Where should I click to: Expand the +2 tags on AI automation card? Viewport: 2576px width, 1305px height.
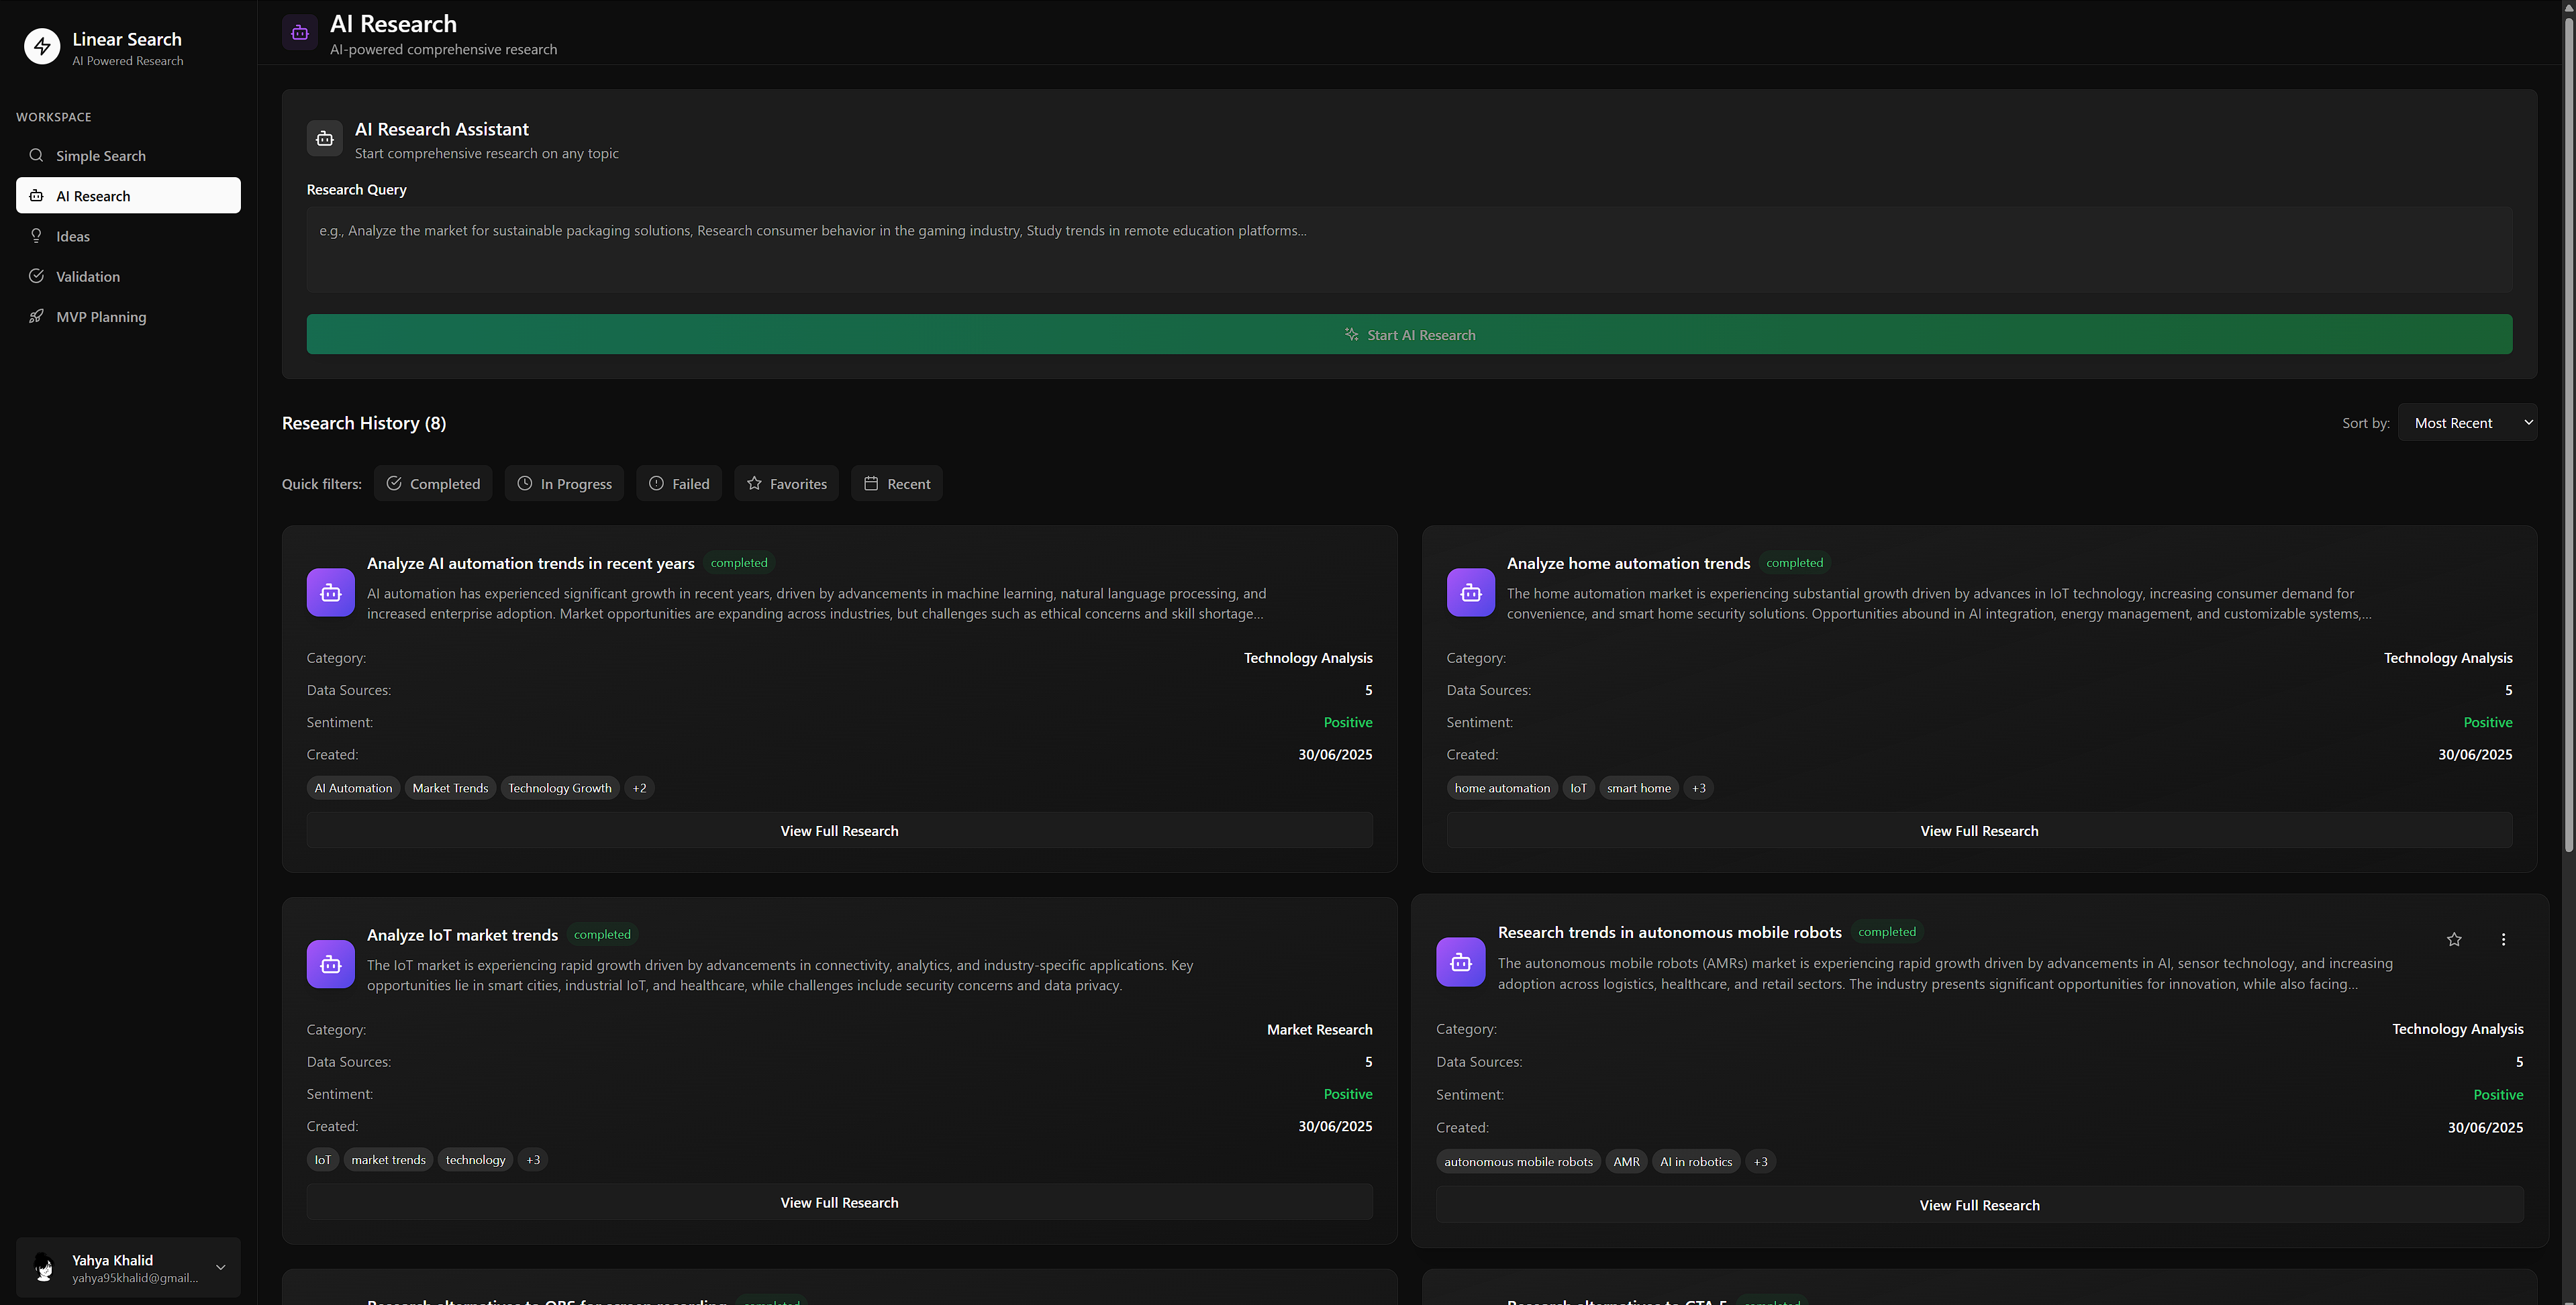pyautogui.click(x=639, y=788)
